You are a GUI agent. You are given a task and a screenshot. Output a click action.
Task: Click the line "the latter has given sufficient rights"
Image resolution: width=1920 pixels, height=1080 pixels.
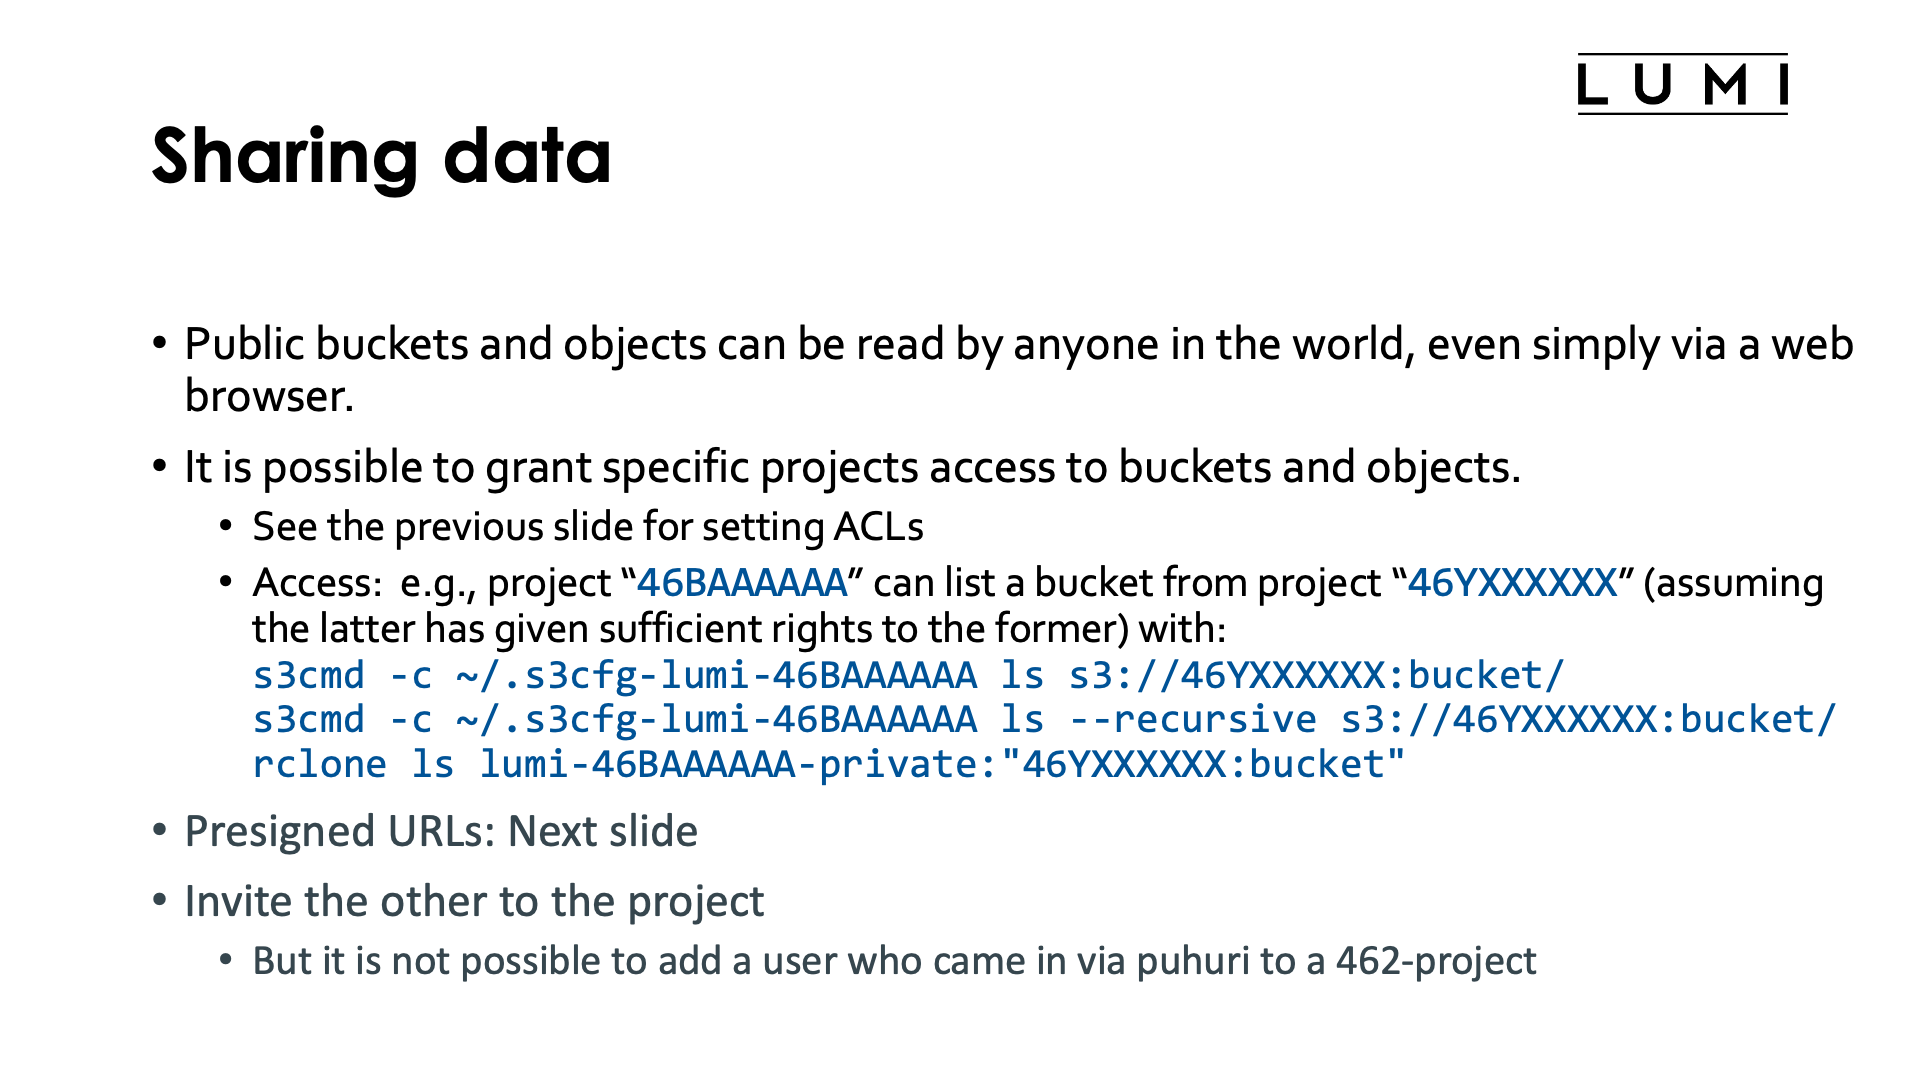pos(738,629)
